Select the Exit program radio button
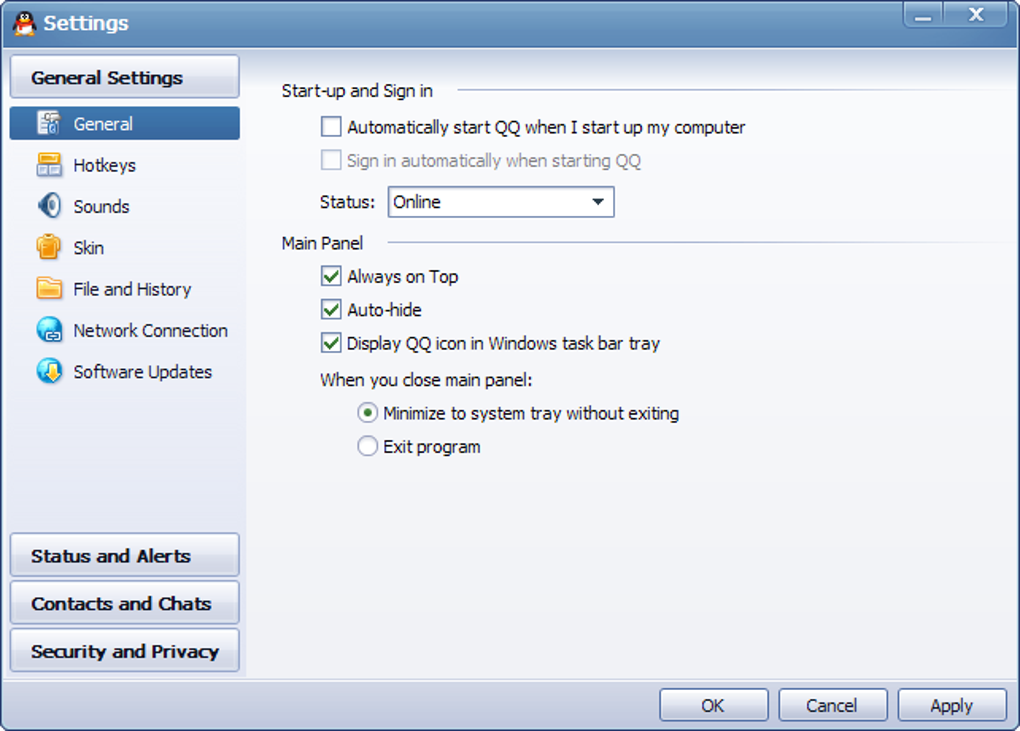 (x=368, y=447)
